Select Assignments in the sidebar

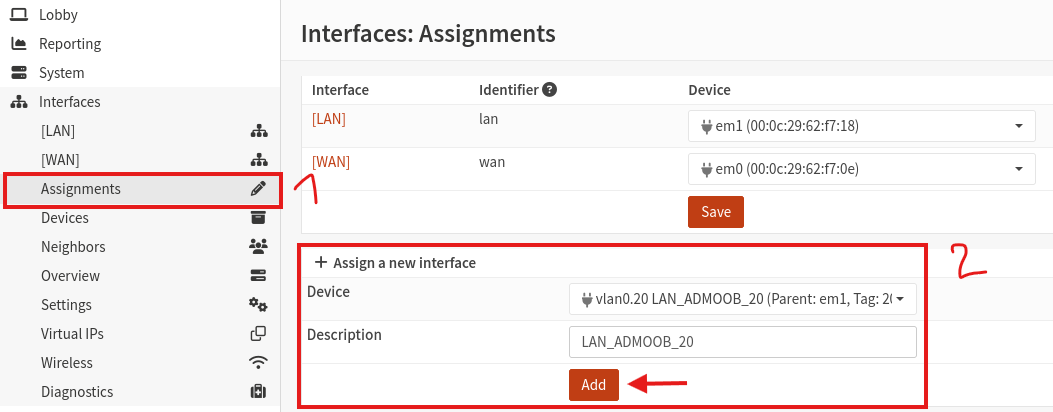pos(81,189)
